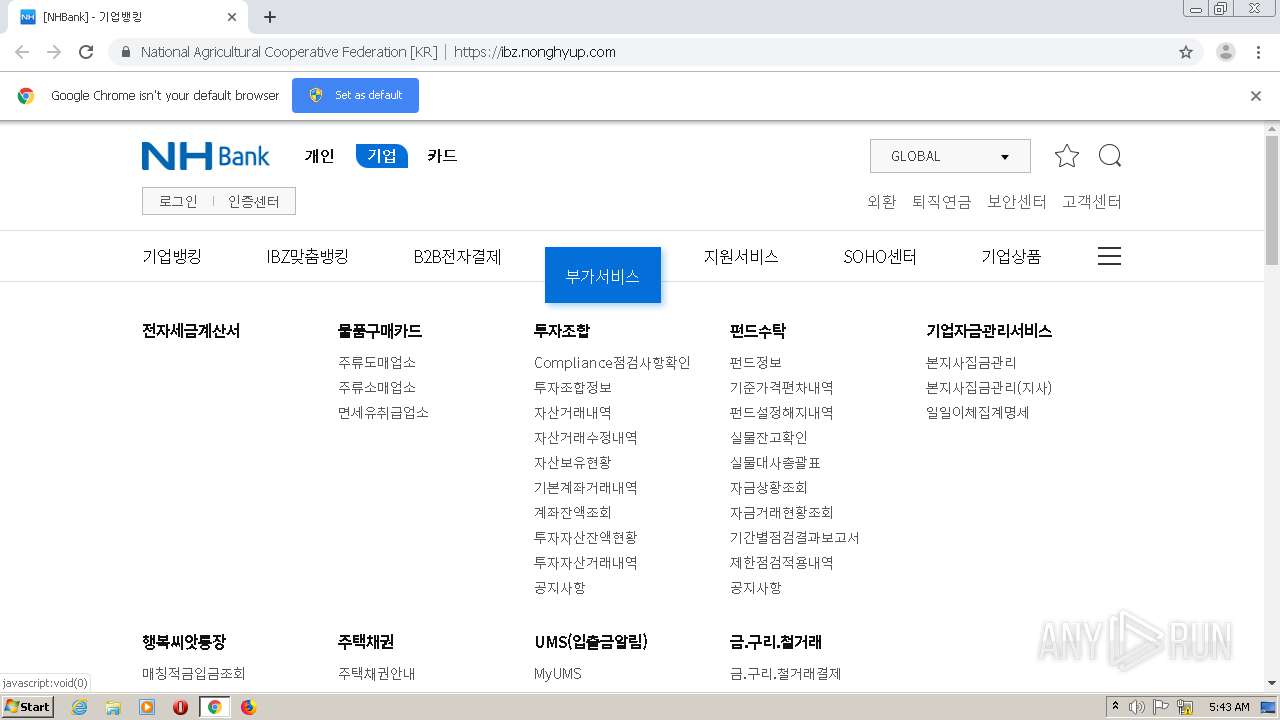Open MyUMS link
The width and height of the screenshot is (1280, 720).
[x=558, y=673]
